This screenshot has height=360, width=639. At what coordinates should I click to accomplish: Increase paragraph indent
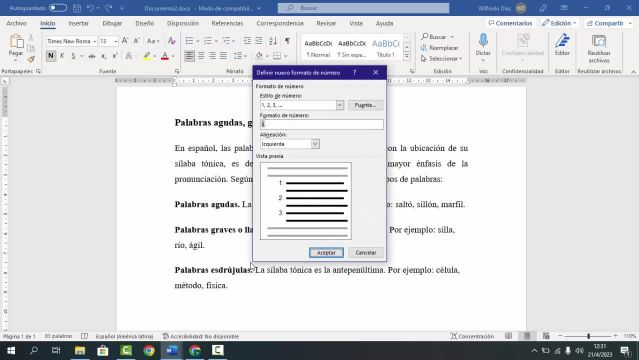pos(259,41)
